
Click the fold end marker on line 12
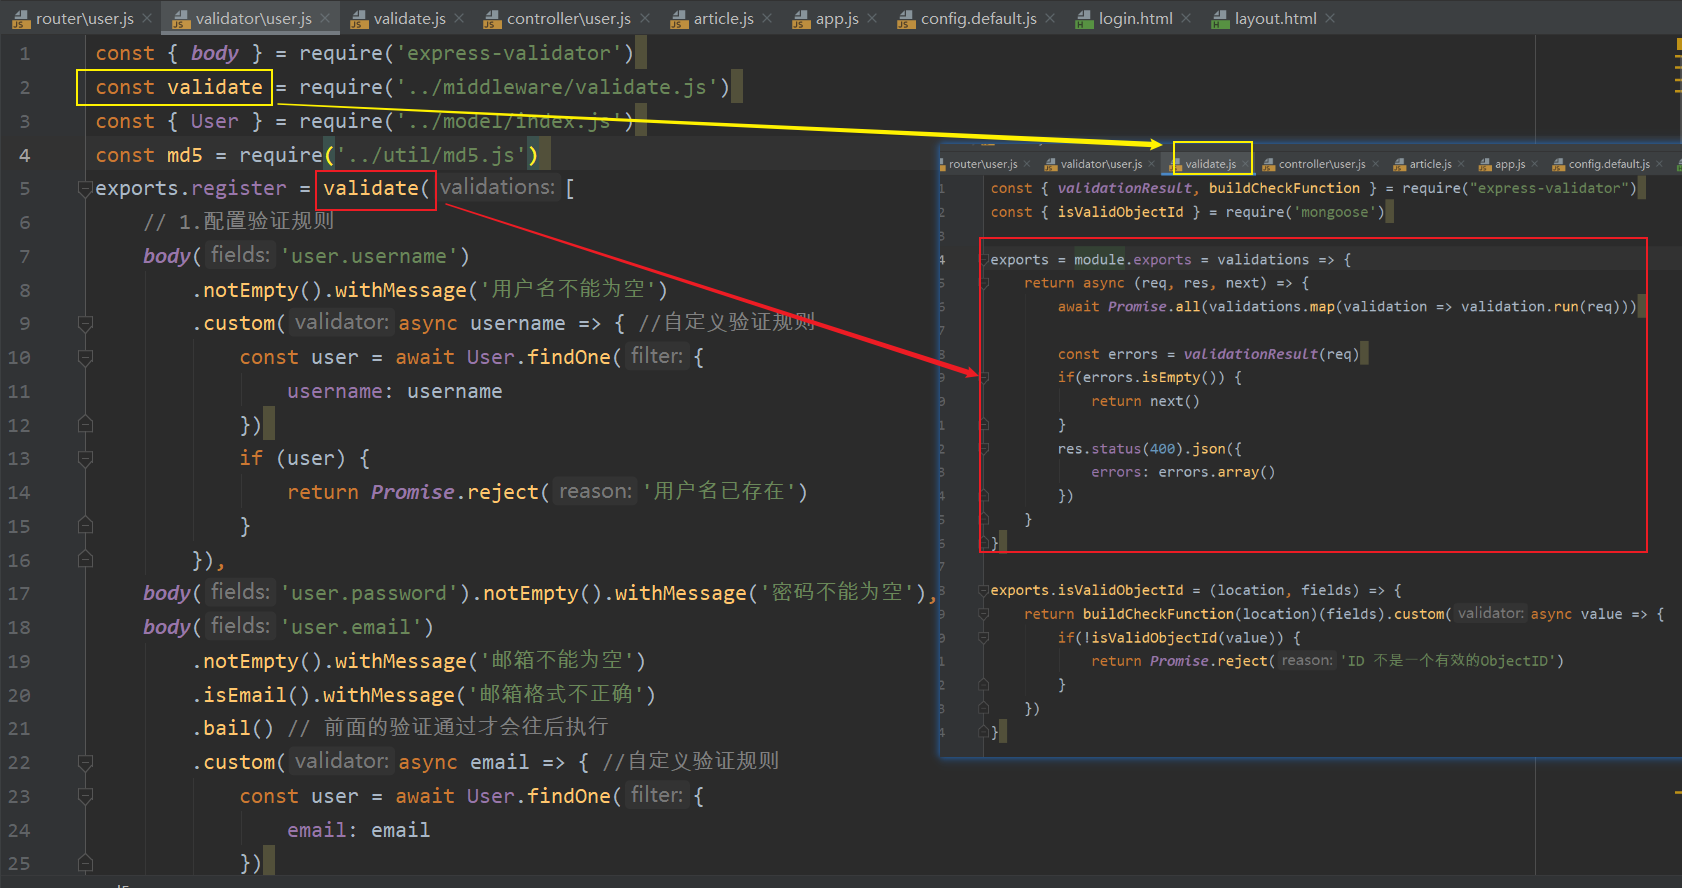coord(86,425)
